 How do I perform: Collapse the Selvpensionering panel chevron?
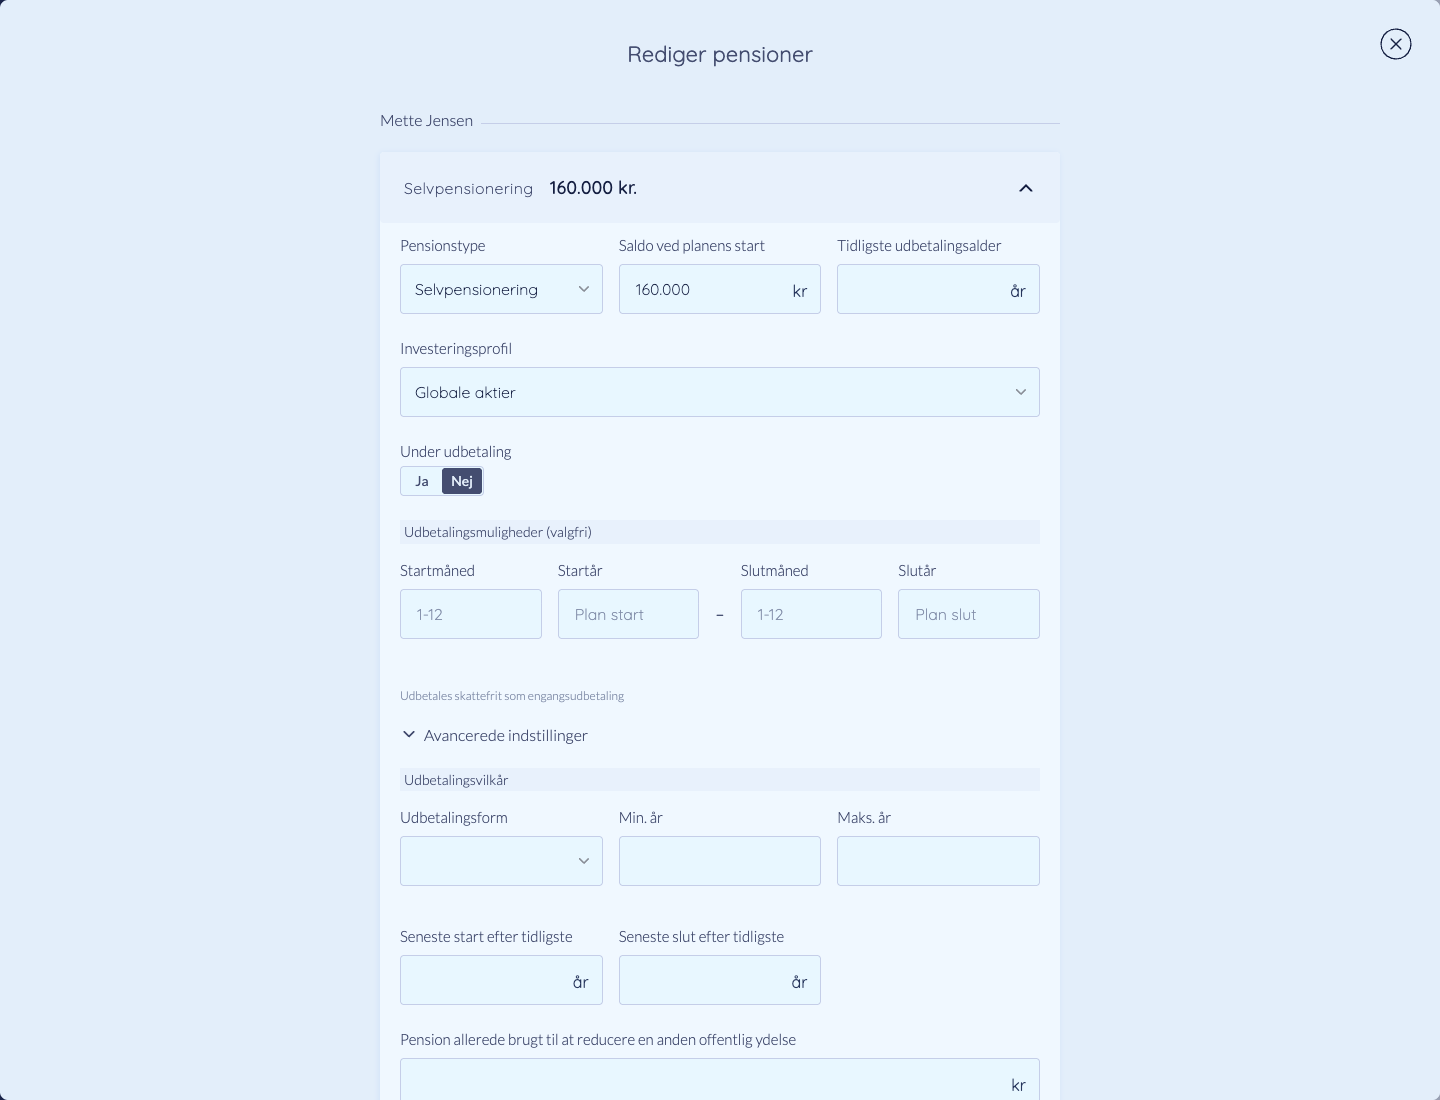point(1025,188)
